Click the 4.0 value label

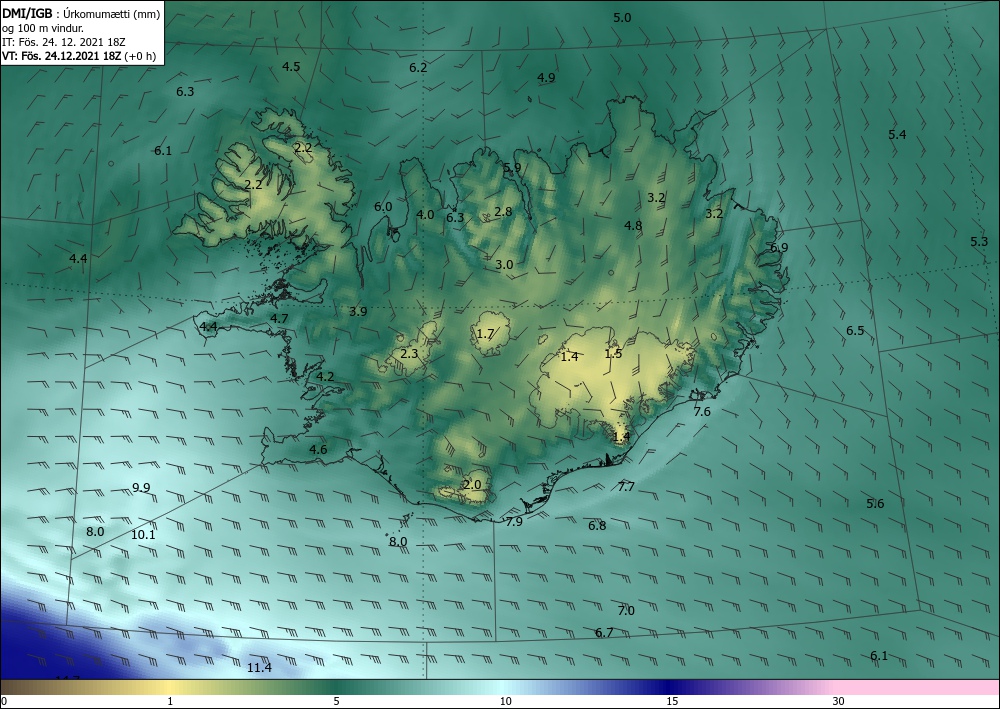(x=425, y=214)
